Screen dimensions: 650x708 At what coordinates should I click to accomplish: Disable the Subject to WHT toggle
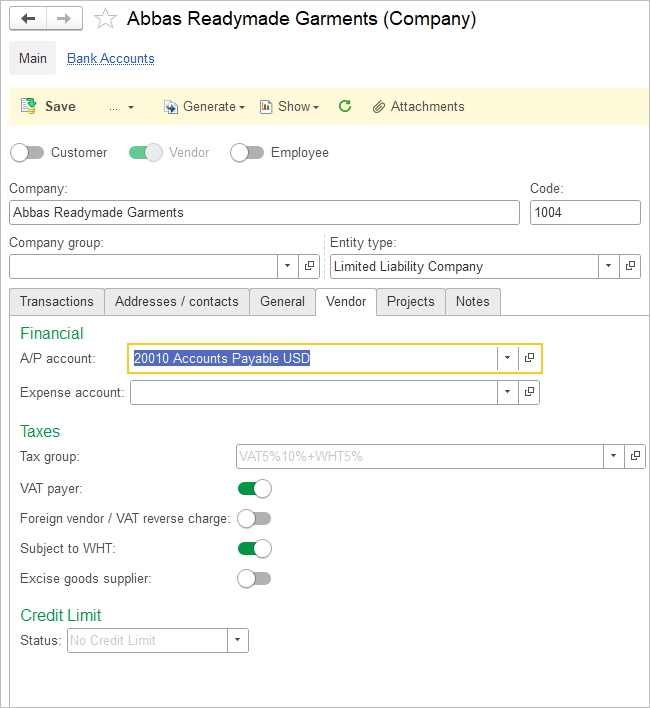coord(254,549)
